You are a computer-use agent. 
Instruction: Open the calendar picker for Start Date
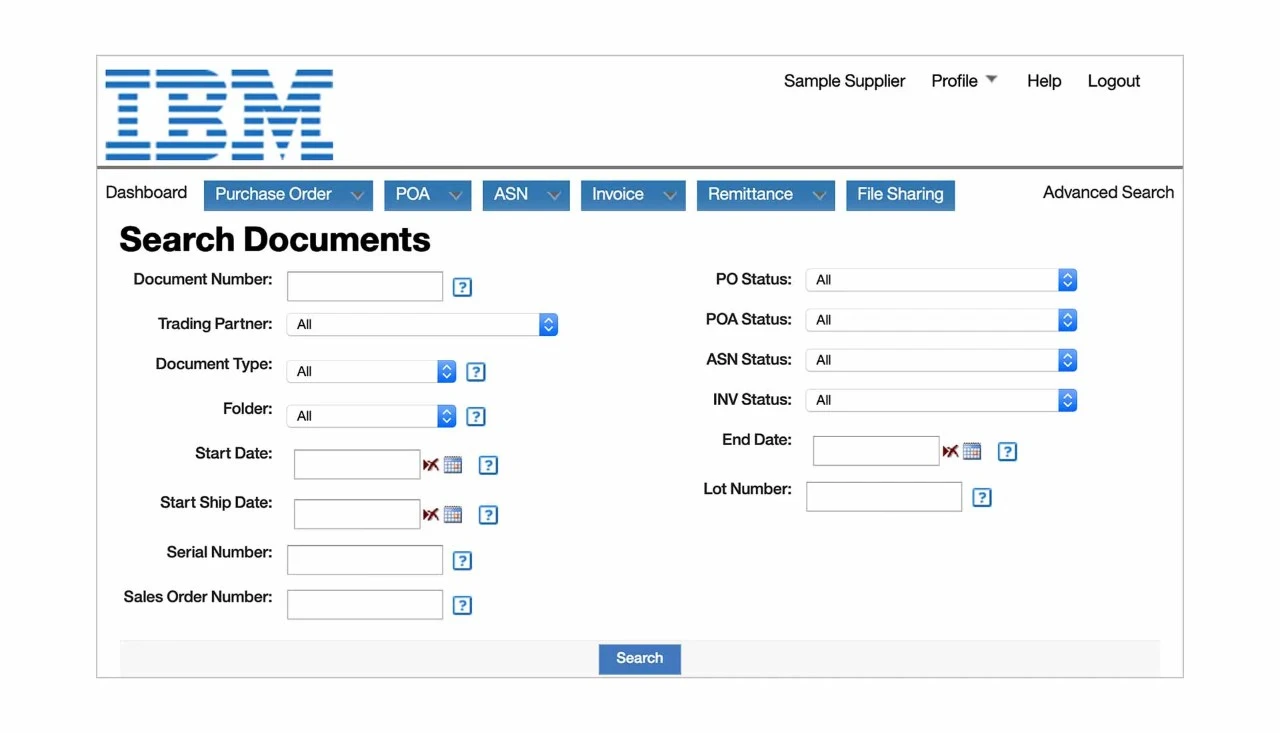coord(453,465)
